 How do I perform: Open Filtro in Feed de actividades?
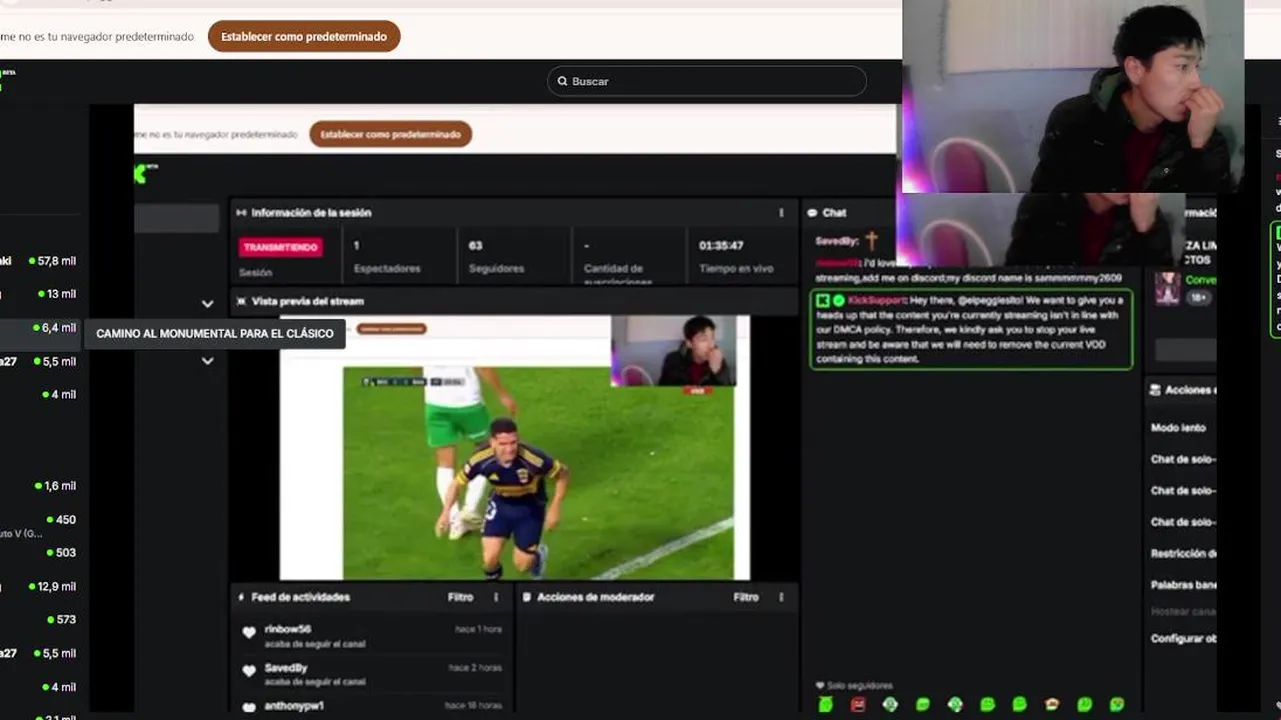[460, 597]
